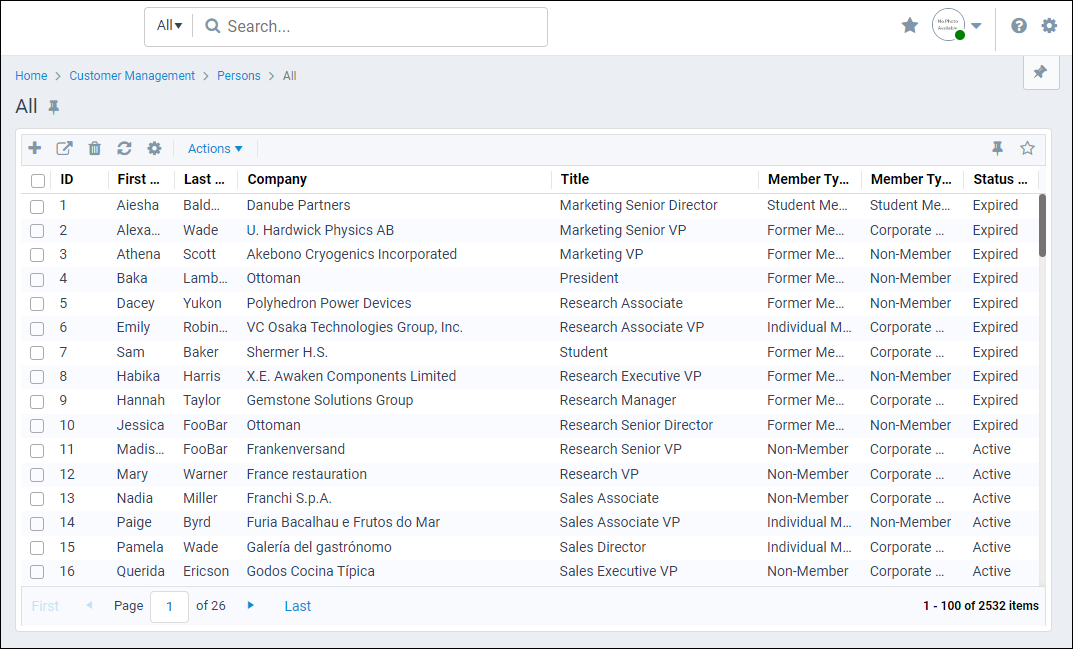The image size is (1073, 649).
Task: Sort by the Status column header
Action: click(1000, 179)
